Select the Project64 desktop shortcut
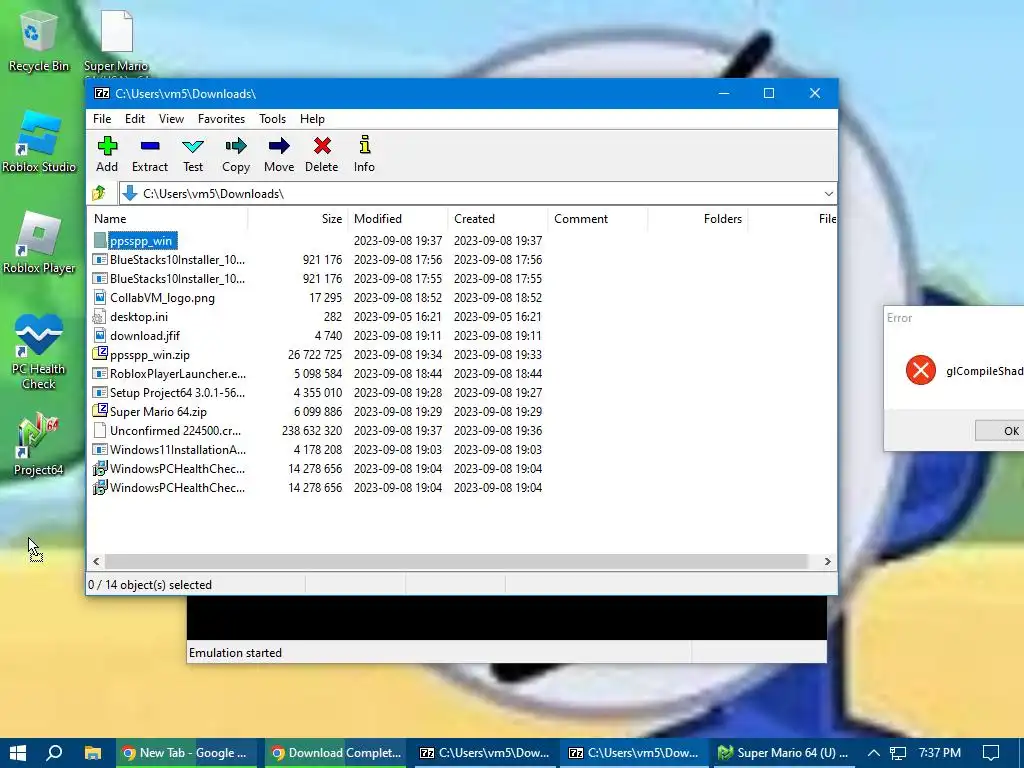 (x=39, y=444)
